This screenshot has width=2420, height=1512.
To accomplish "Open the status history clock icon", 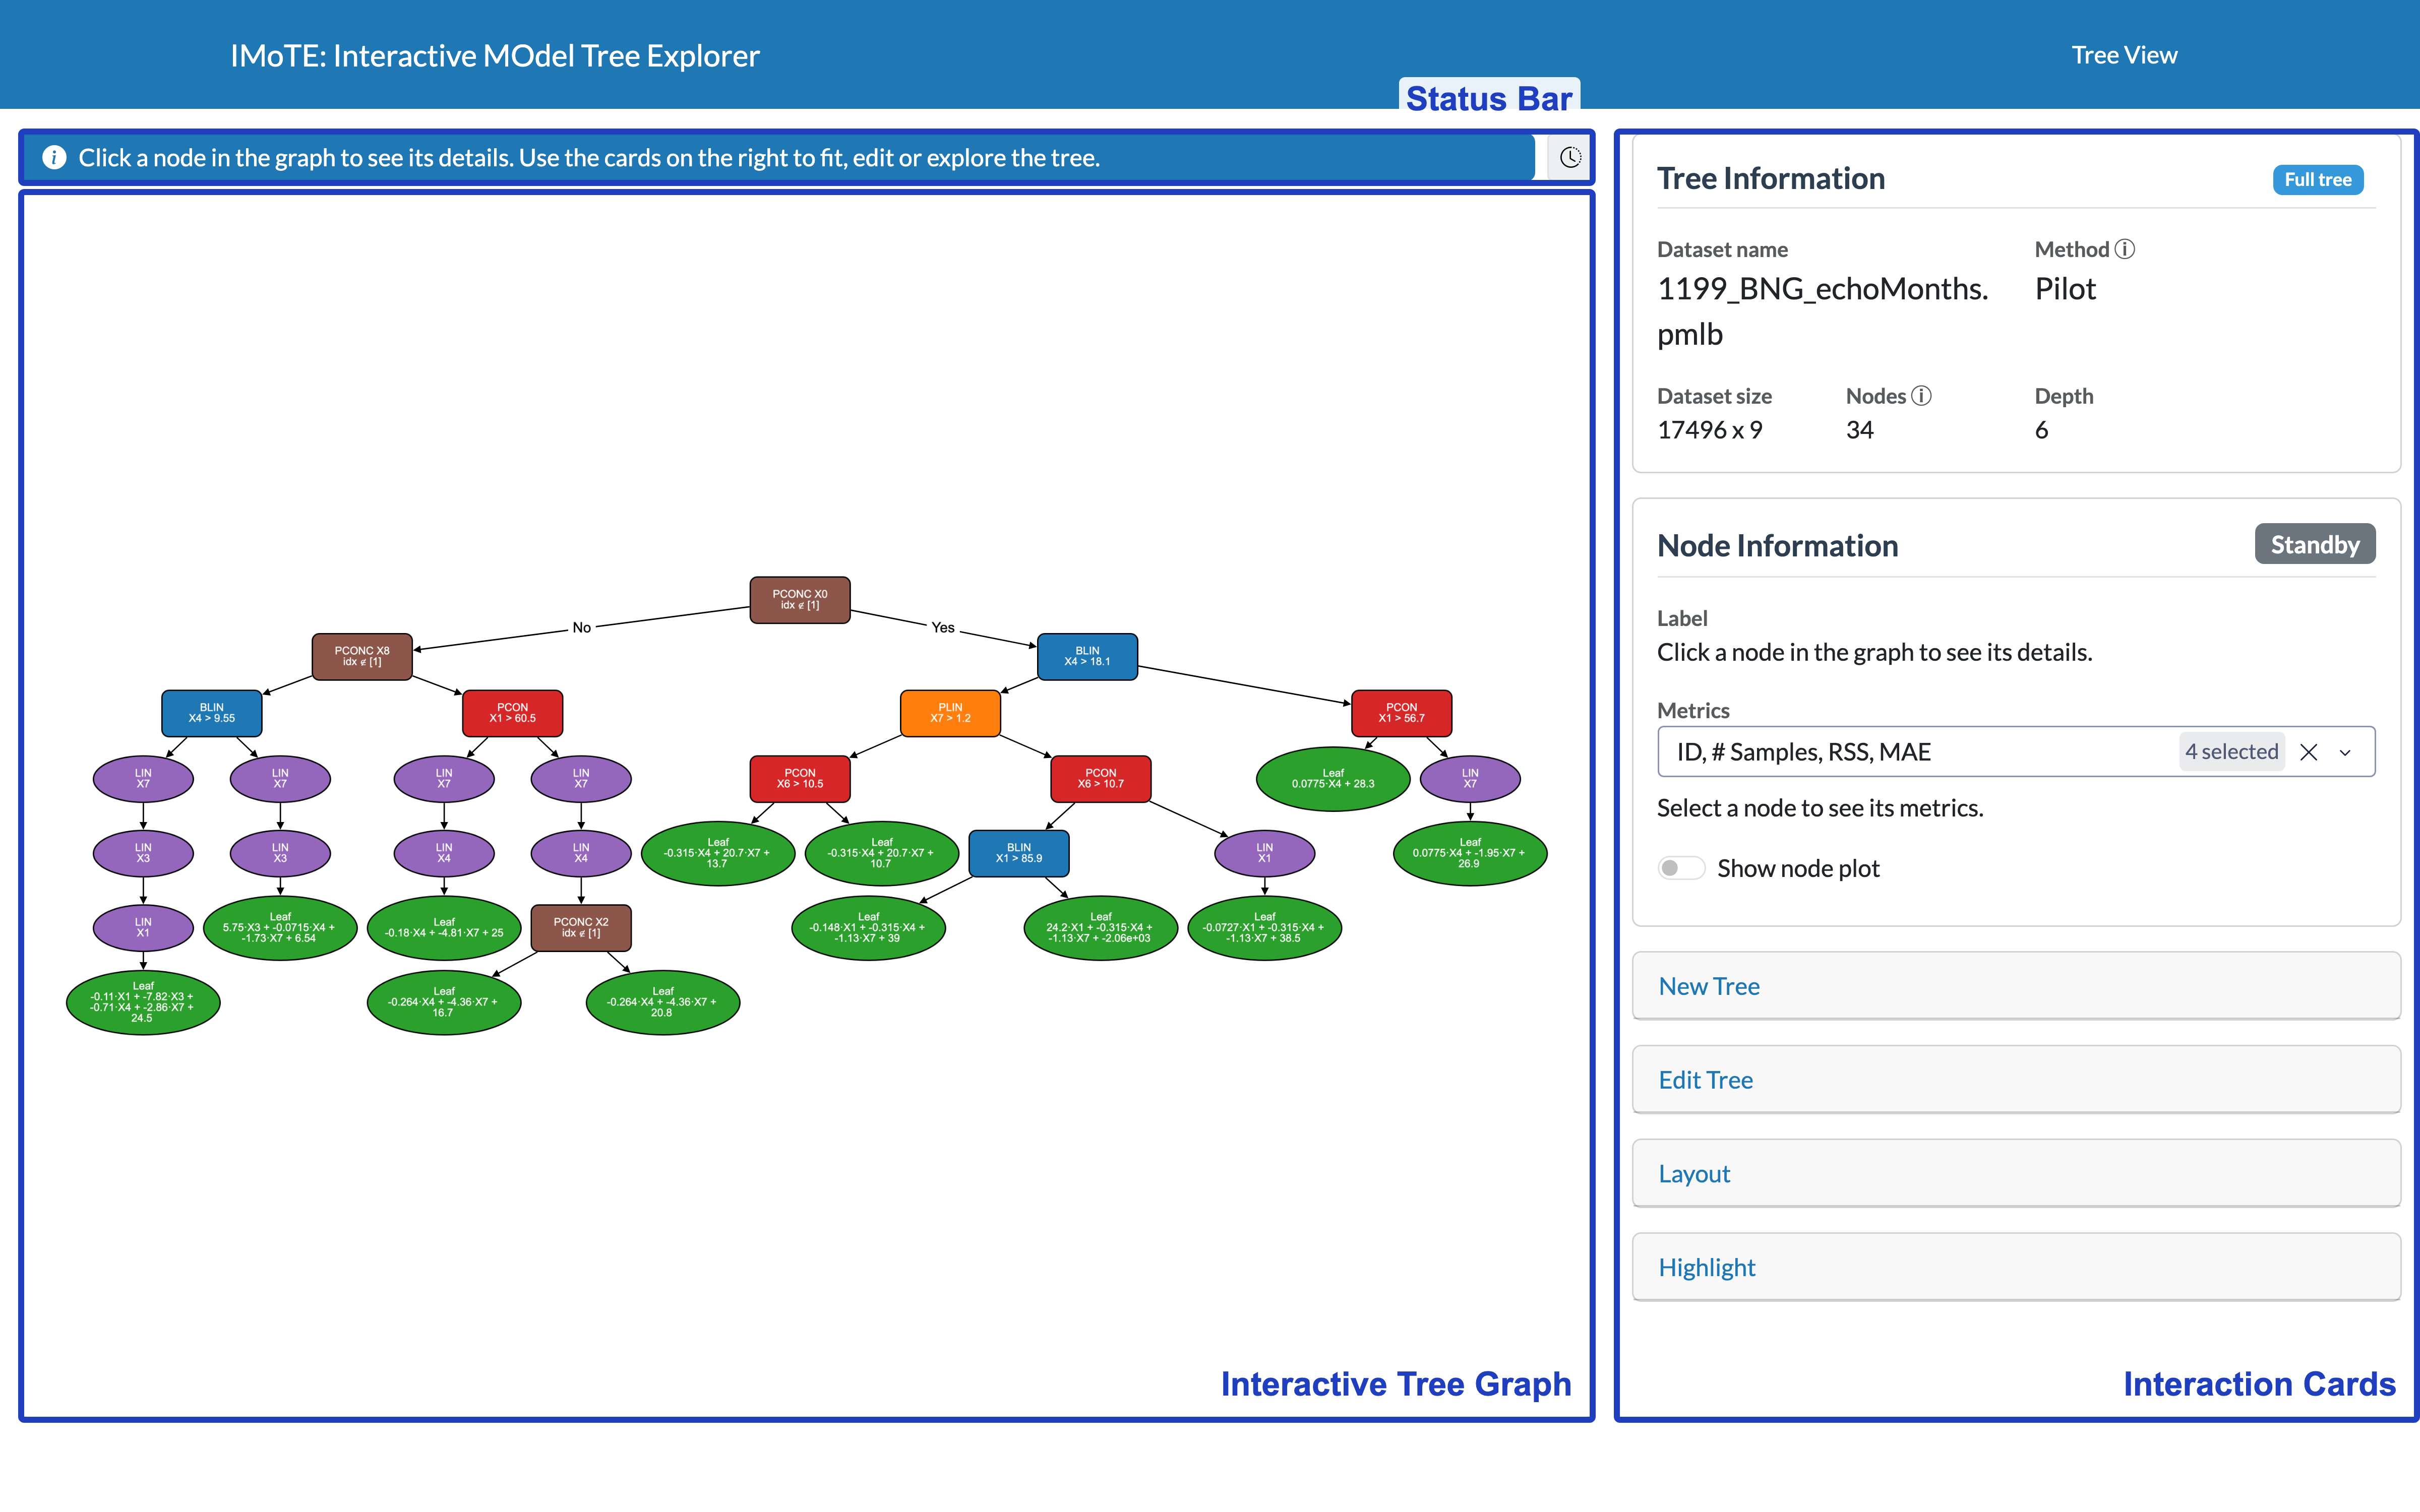I will click(1570, 157).
